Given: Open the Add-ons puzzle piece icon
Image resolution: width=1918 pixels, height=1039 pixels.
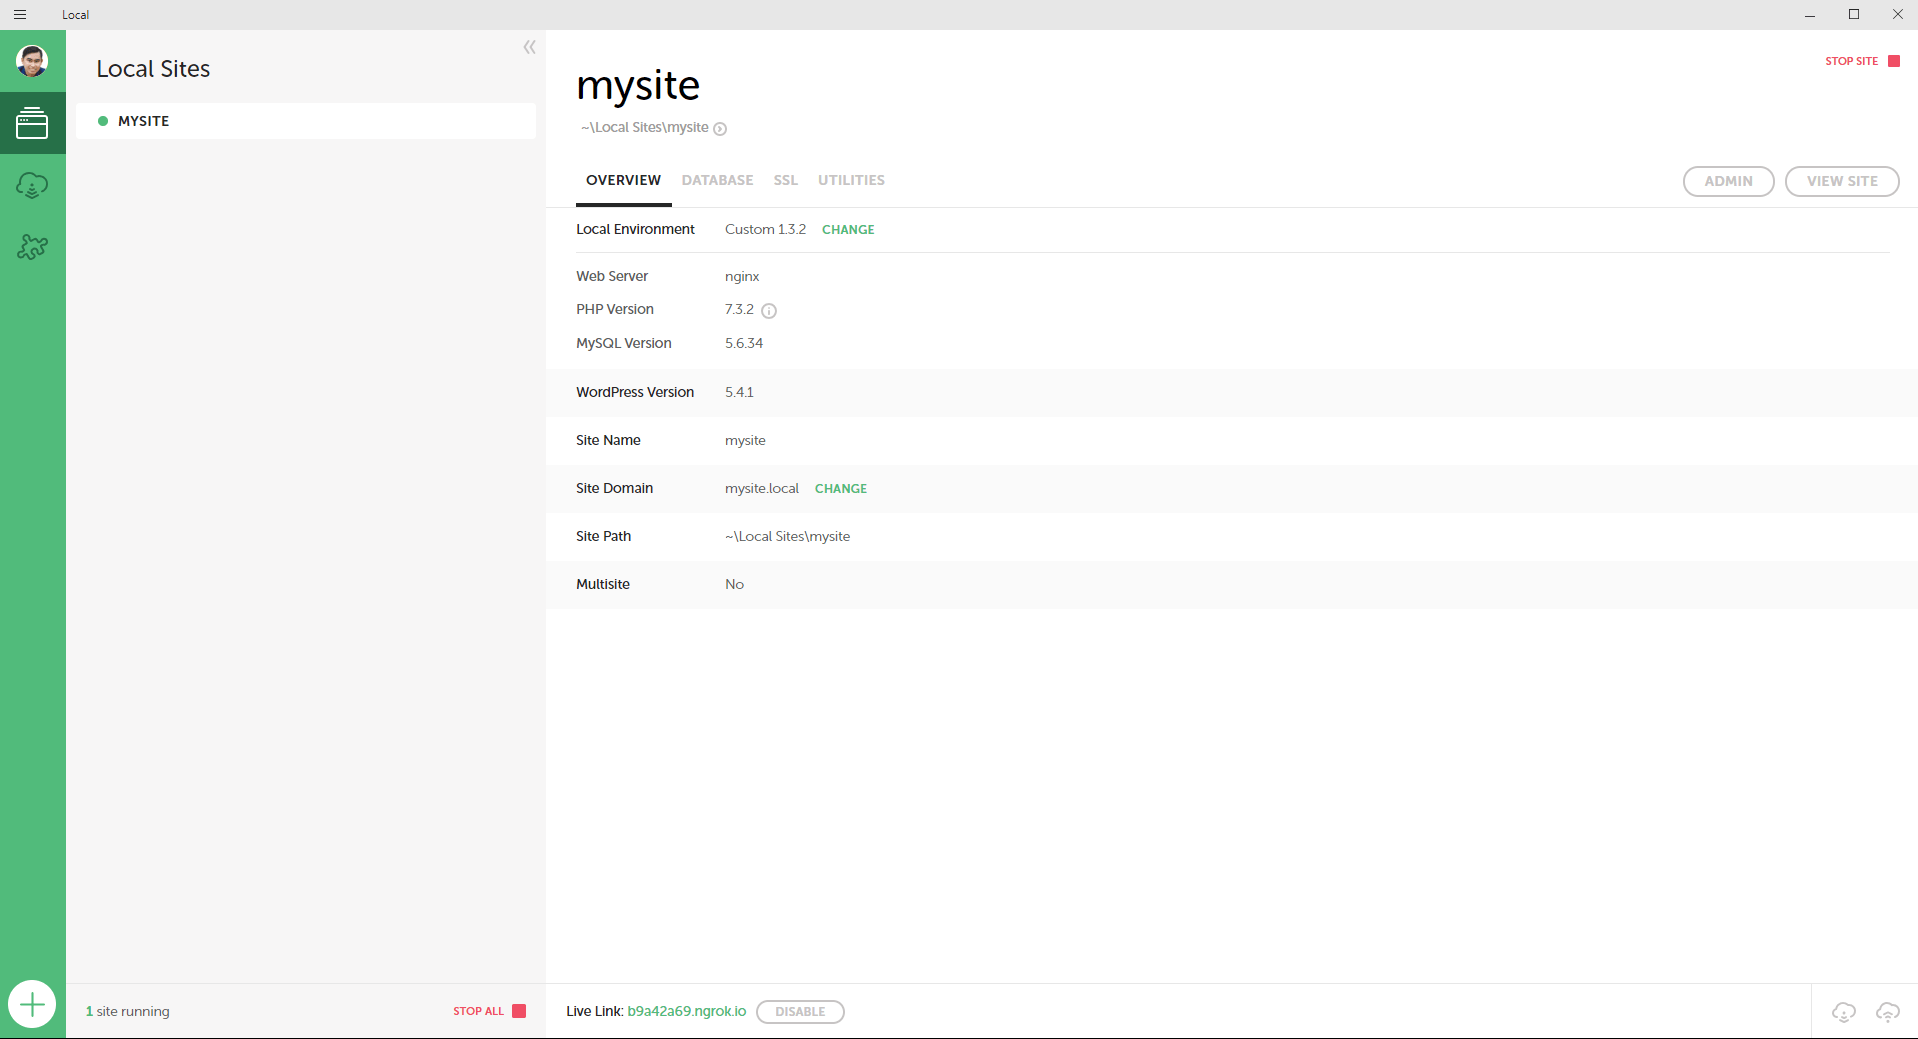Looking at the screenshot, I should click(32, 247).
